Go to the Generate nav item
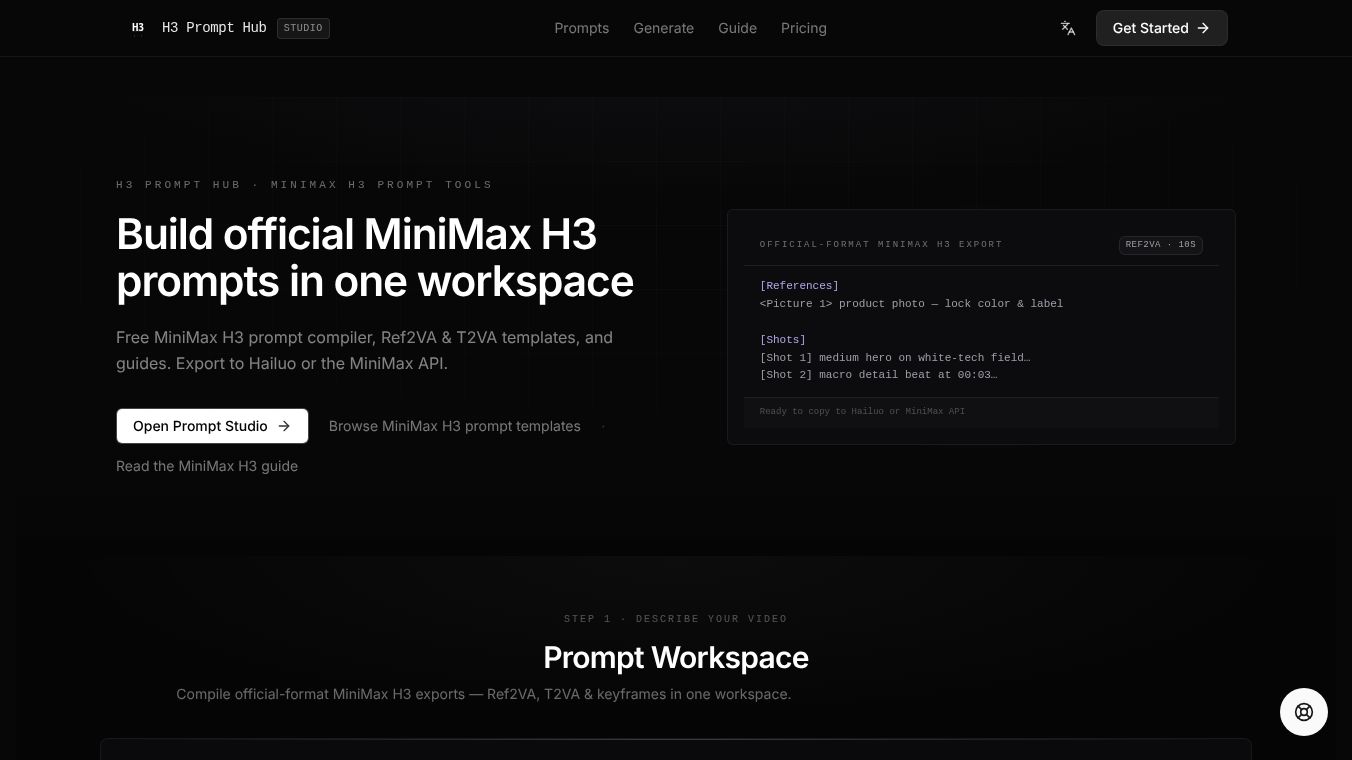 point(664,28)
